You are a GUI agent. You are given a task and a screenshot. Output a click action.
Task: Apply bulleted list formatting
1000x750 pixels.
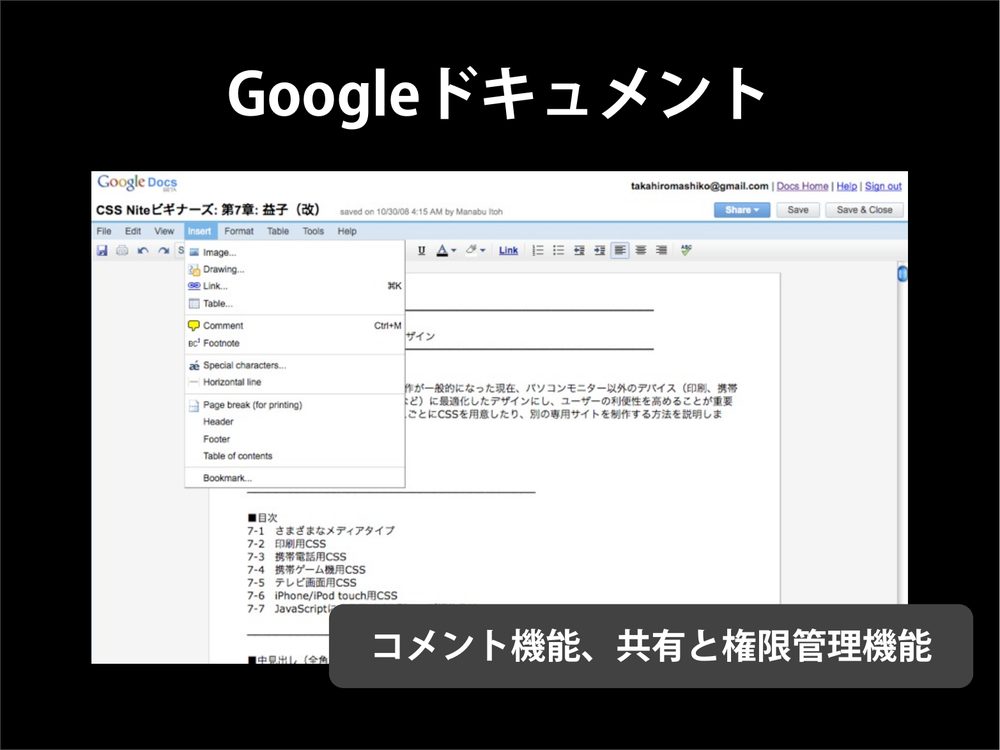pos(559,251)
